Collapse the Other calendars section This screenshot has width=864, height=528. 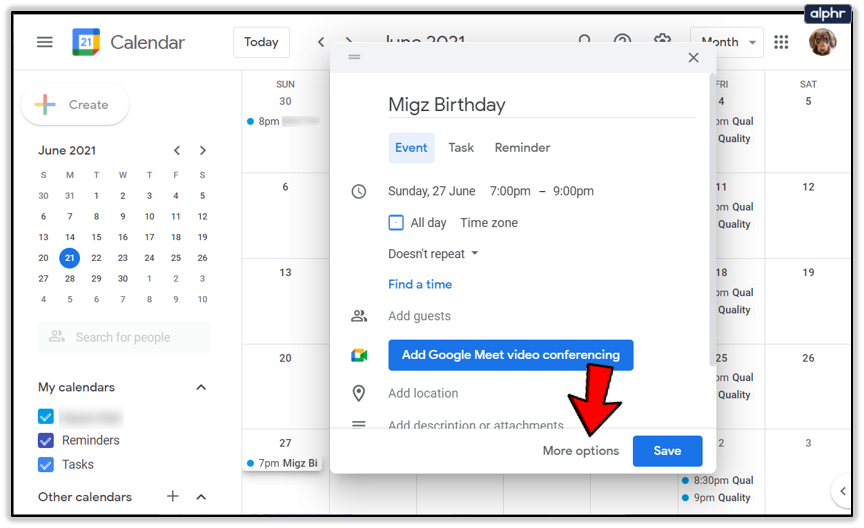click(x=201, y=497)
